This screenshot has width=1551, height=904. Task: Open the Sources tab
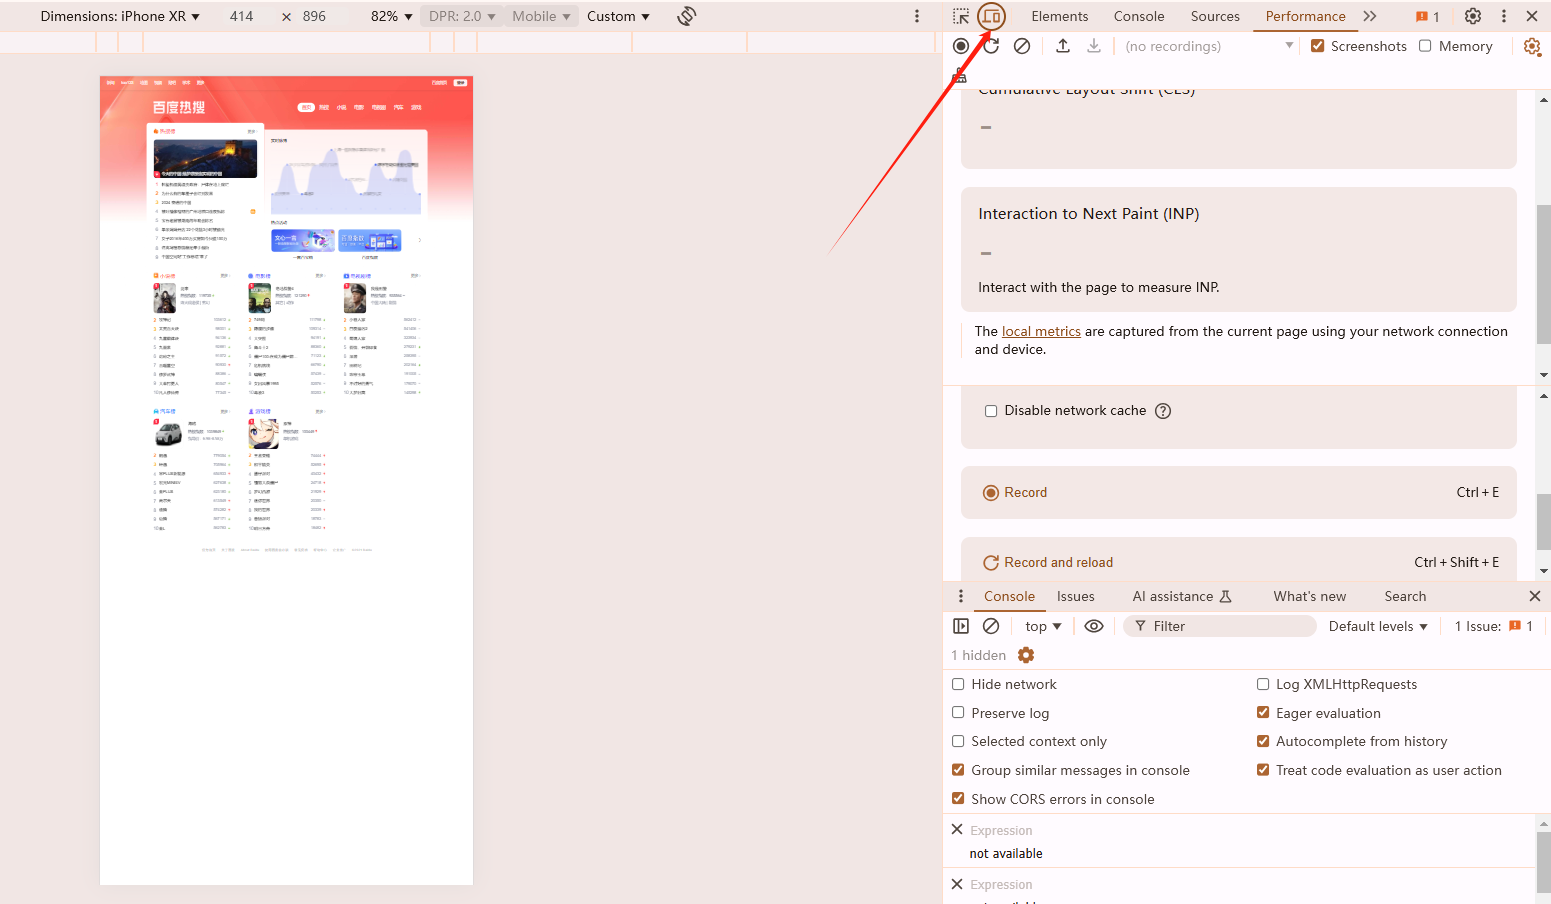tap(1215, 16)
